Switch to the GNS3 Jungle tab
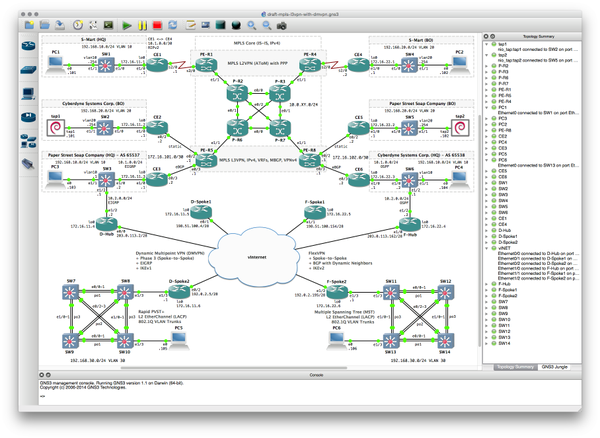600x438 pixels. [x=560, y=367]
